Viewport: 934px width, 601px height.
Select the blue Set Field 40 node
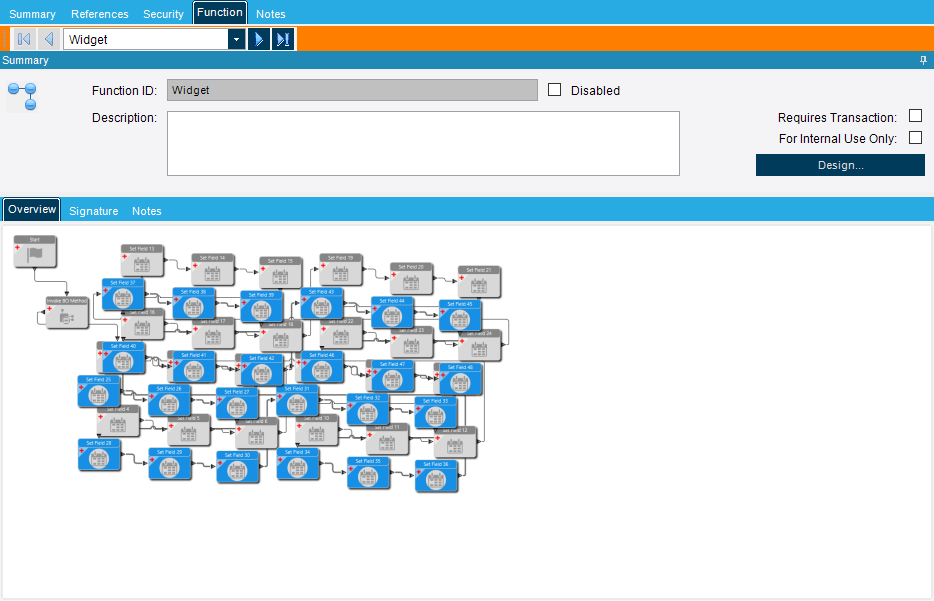[x=123, y=357]
